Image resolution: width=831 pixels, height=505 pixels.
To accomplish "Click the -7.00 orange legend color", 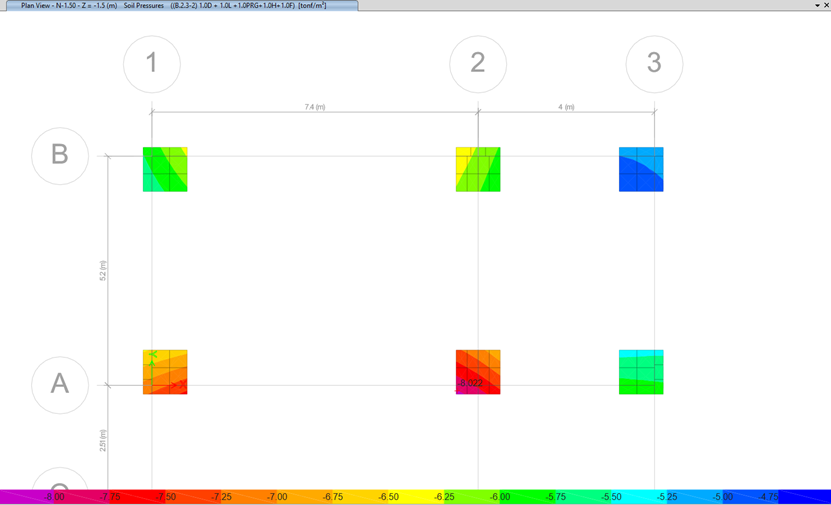I will click(277, 497).
